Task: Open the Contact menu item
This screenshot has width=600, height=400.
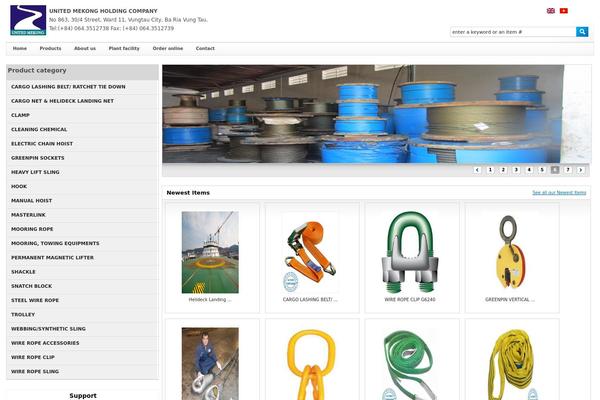Action: [x=205, y=49]
